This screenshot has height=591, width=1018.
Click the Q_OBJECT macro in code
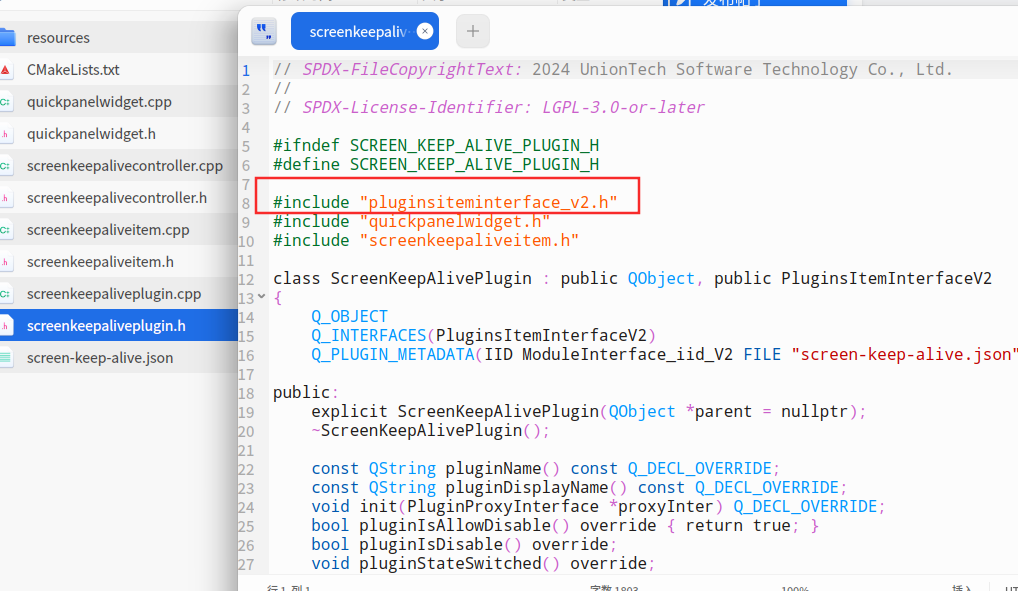pos(349,316)
